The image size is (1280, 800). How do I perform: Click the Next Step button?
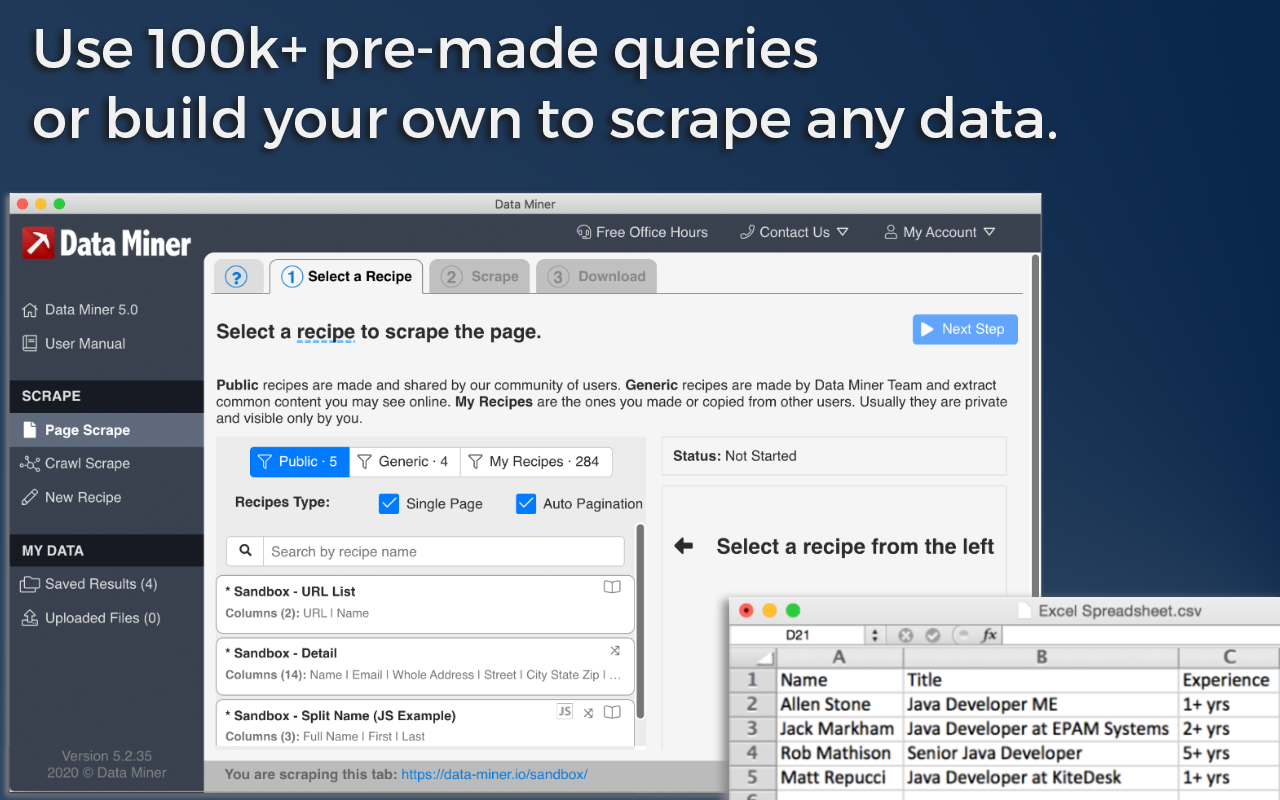tap(964, 329)
